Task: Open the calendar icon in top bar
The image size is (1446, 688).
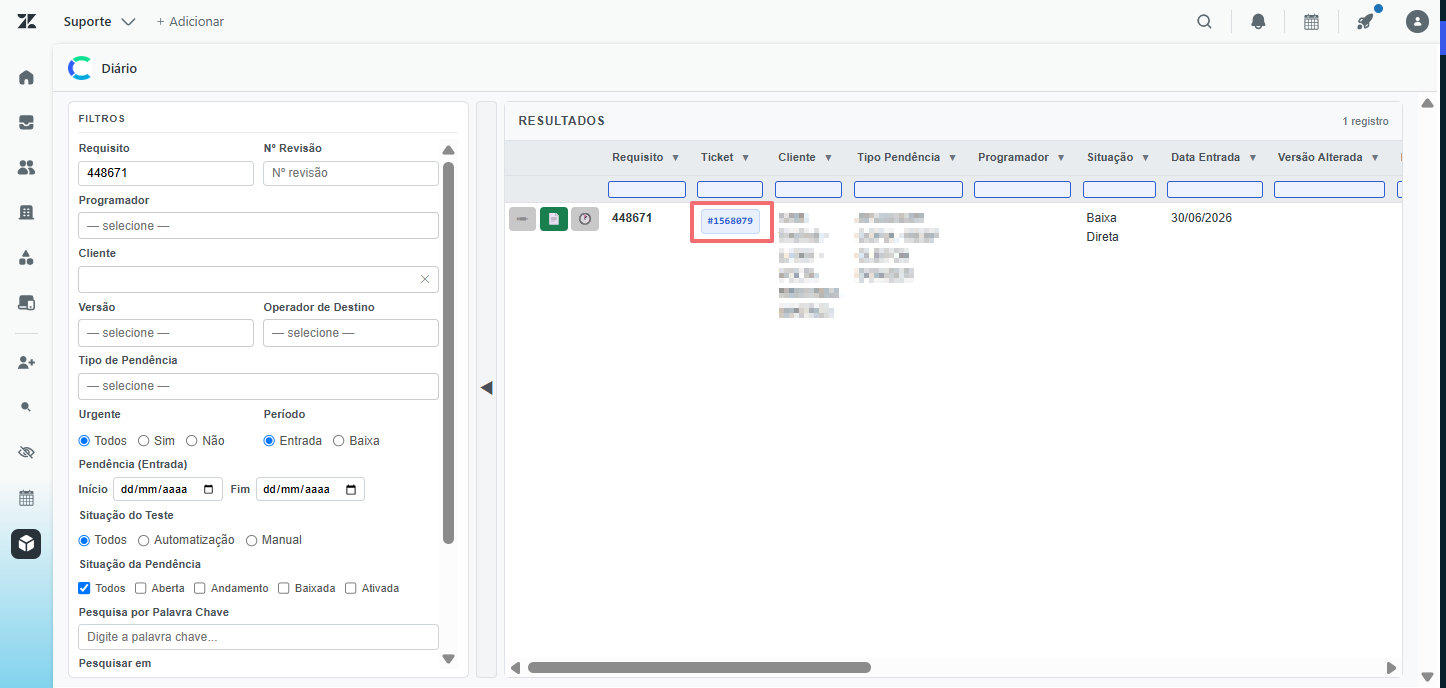Action: click(x=1311, y=21)
